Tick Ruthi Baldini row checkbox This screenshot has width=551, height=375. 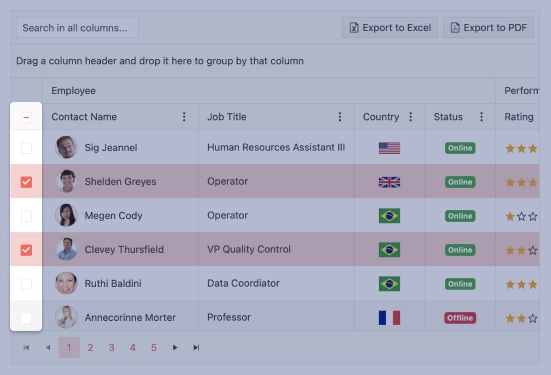[26, 284]
